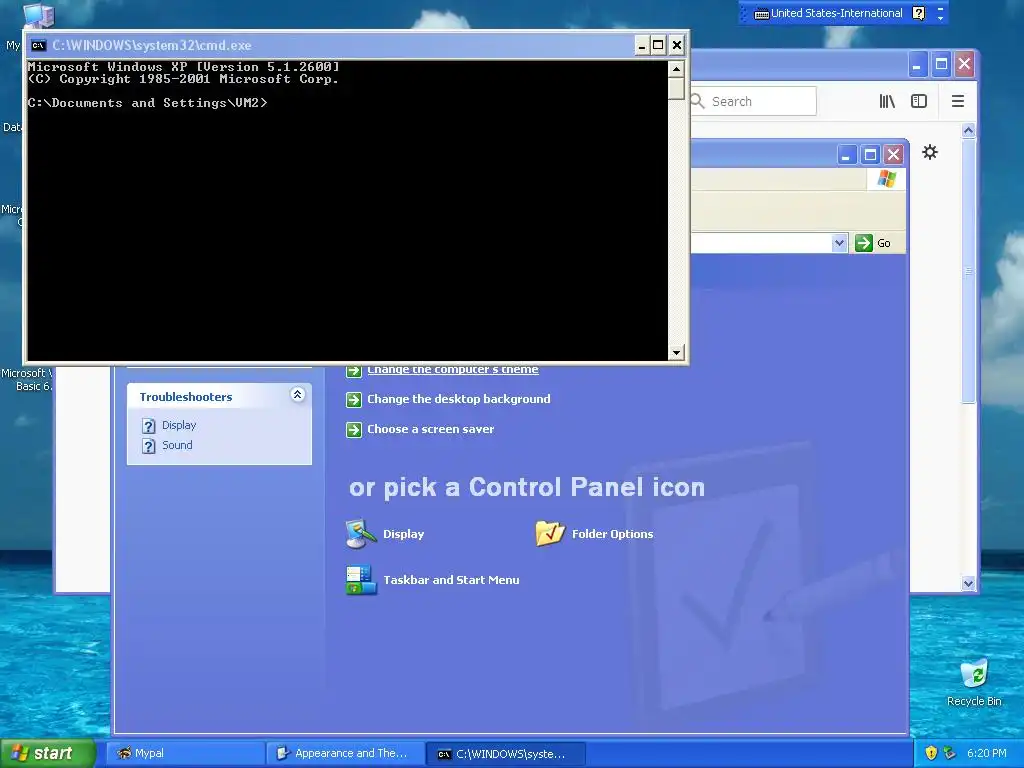This screenshot has width=1024, height=768.
Task: Toggle the Mypal sidebar icon
Action: [919, 101]
